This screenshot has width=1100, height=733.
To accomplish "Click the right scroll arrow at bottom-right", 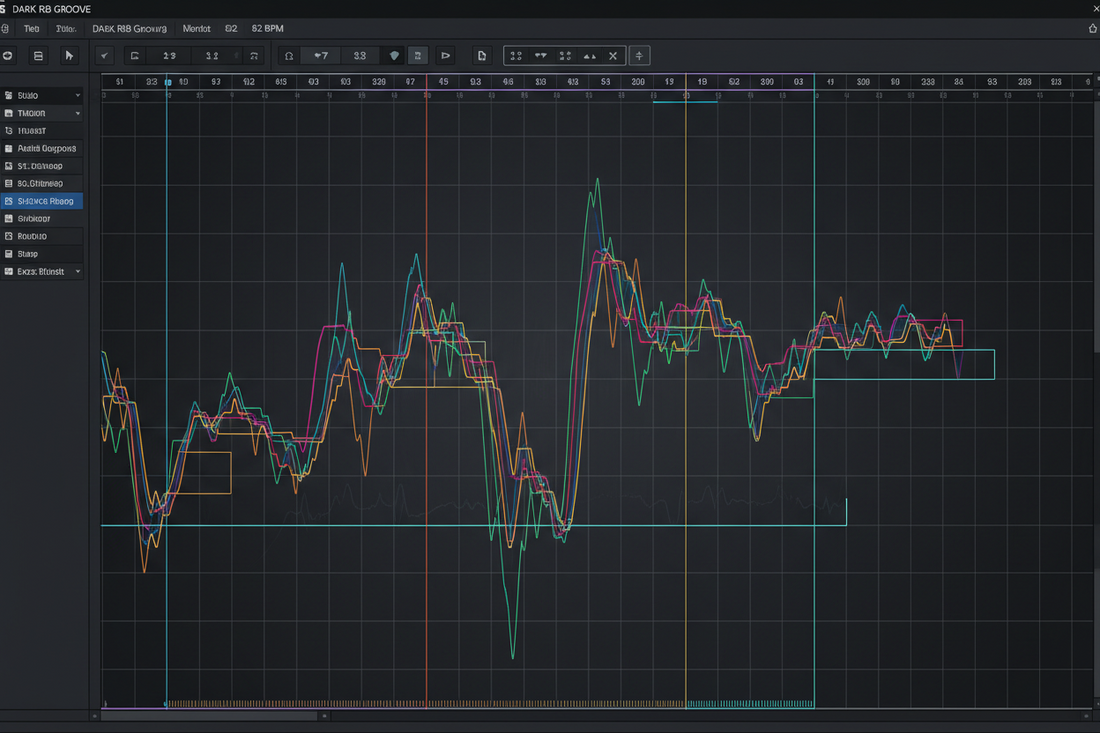I will tap(1087, 716).
